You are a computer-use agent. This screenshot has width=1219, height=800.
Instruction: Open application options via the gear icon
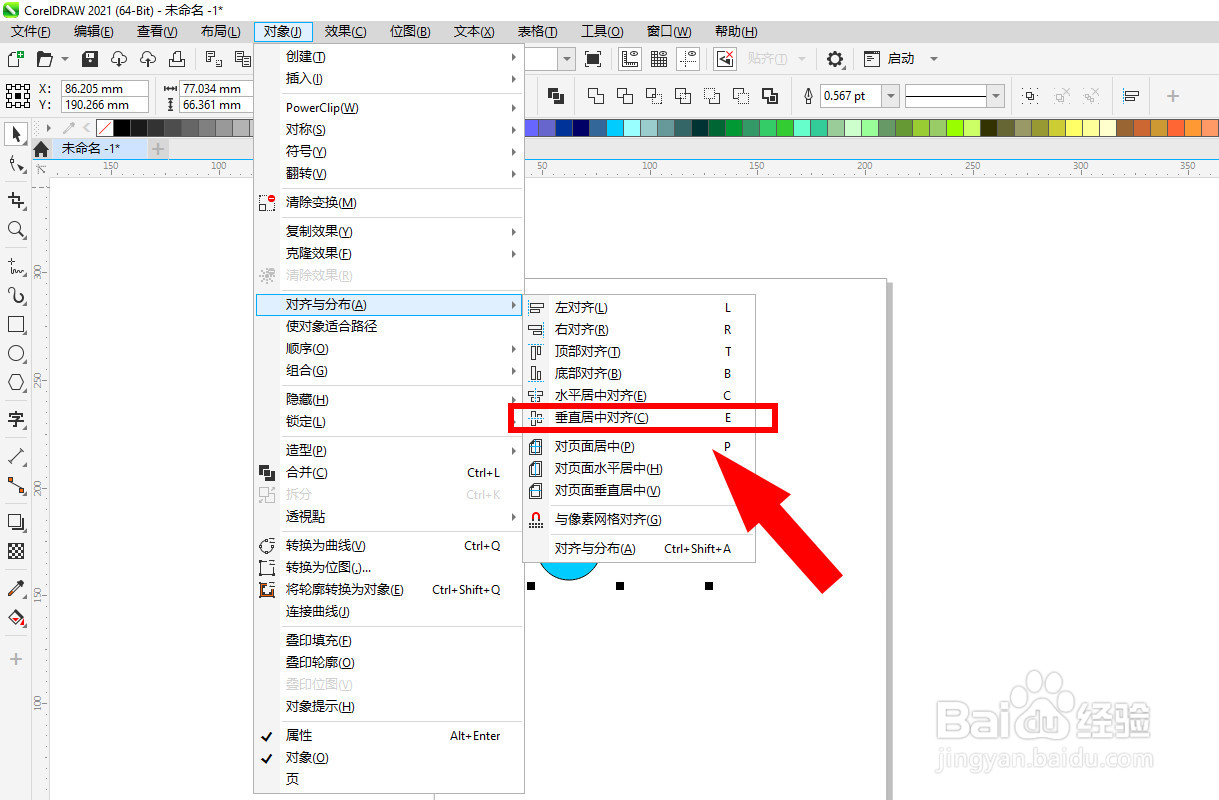(835, 59)
